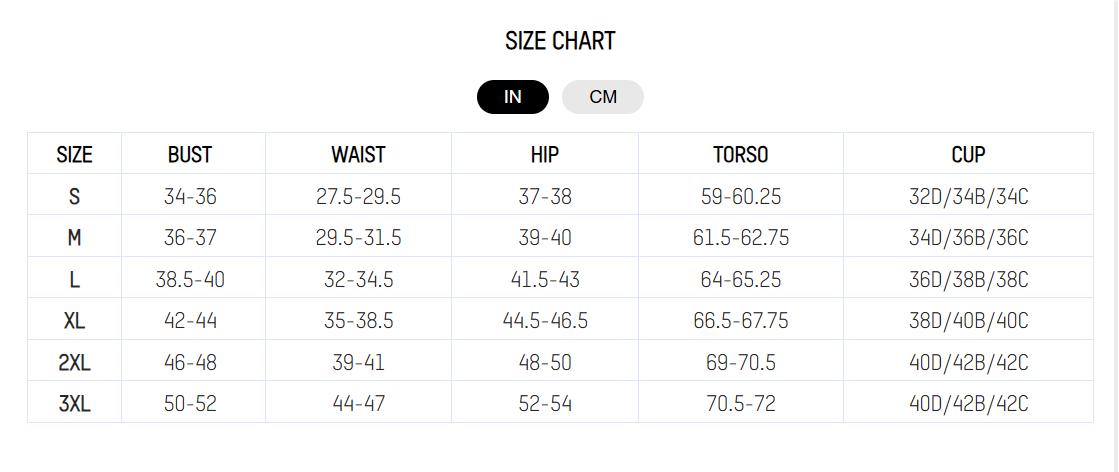Select the M size row label

click(75, 238)
